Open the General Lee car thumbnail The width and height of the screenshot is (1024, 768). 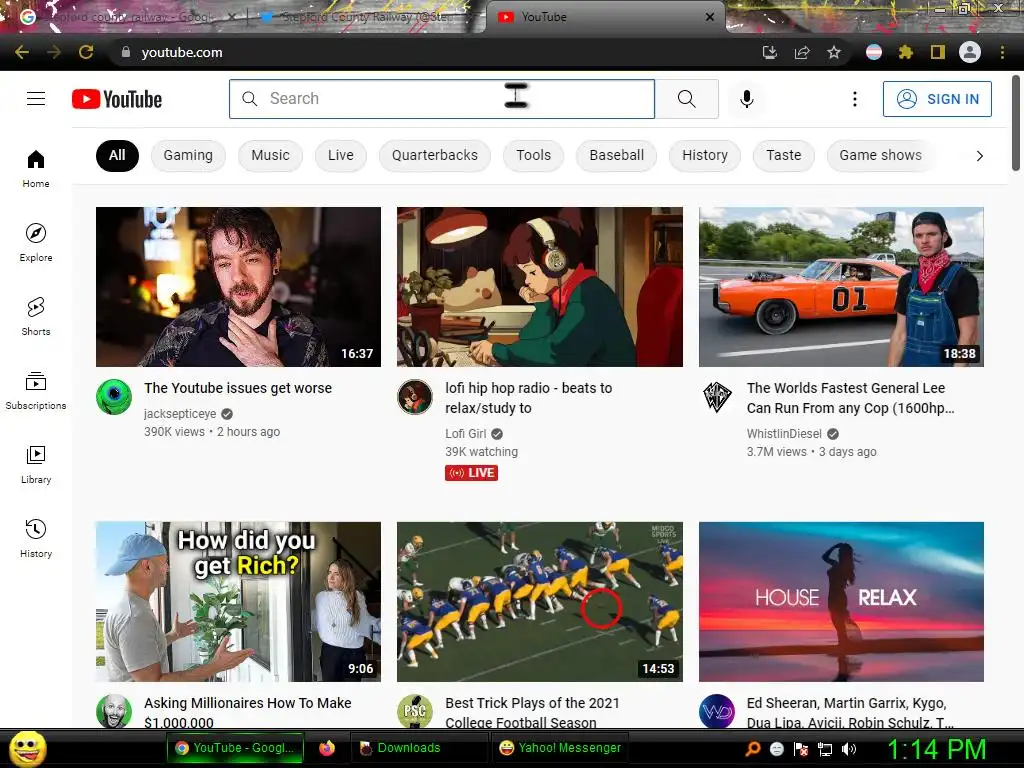(841, 287)
